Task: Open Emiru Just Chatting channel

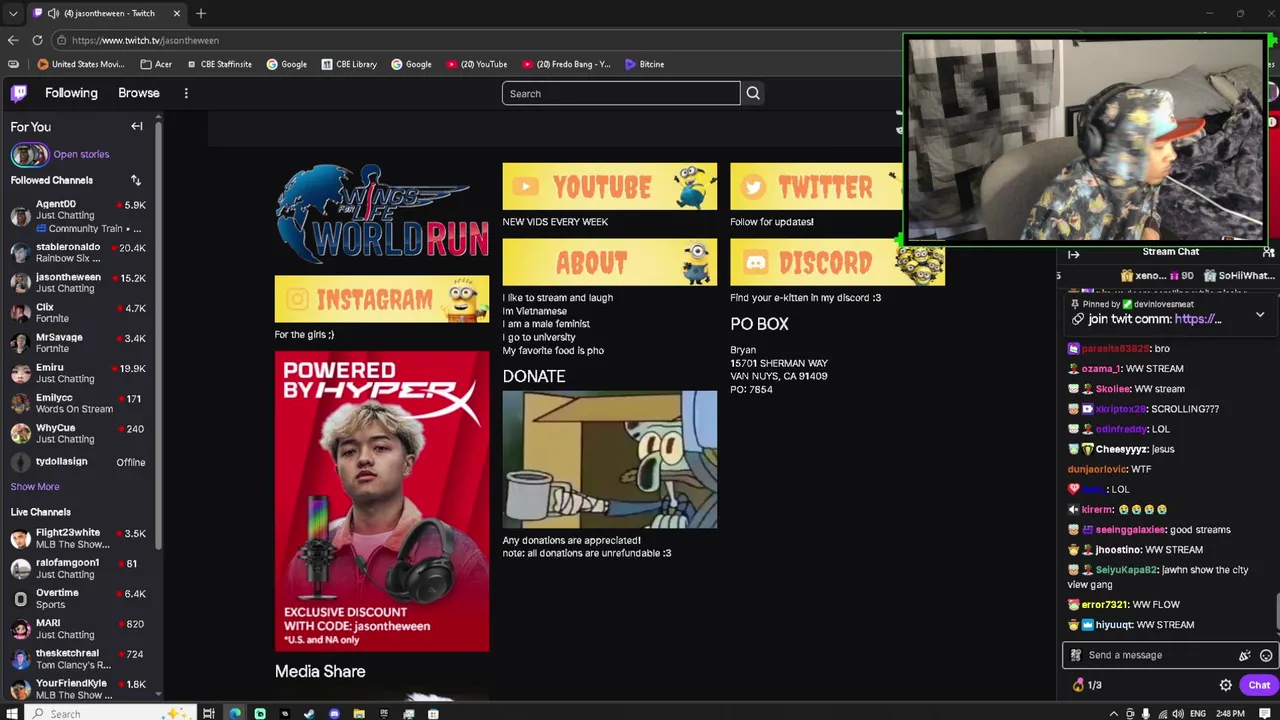Action: point(78,373)
